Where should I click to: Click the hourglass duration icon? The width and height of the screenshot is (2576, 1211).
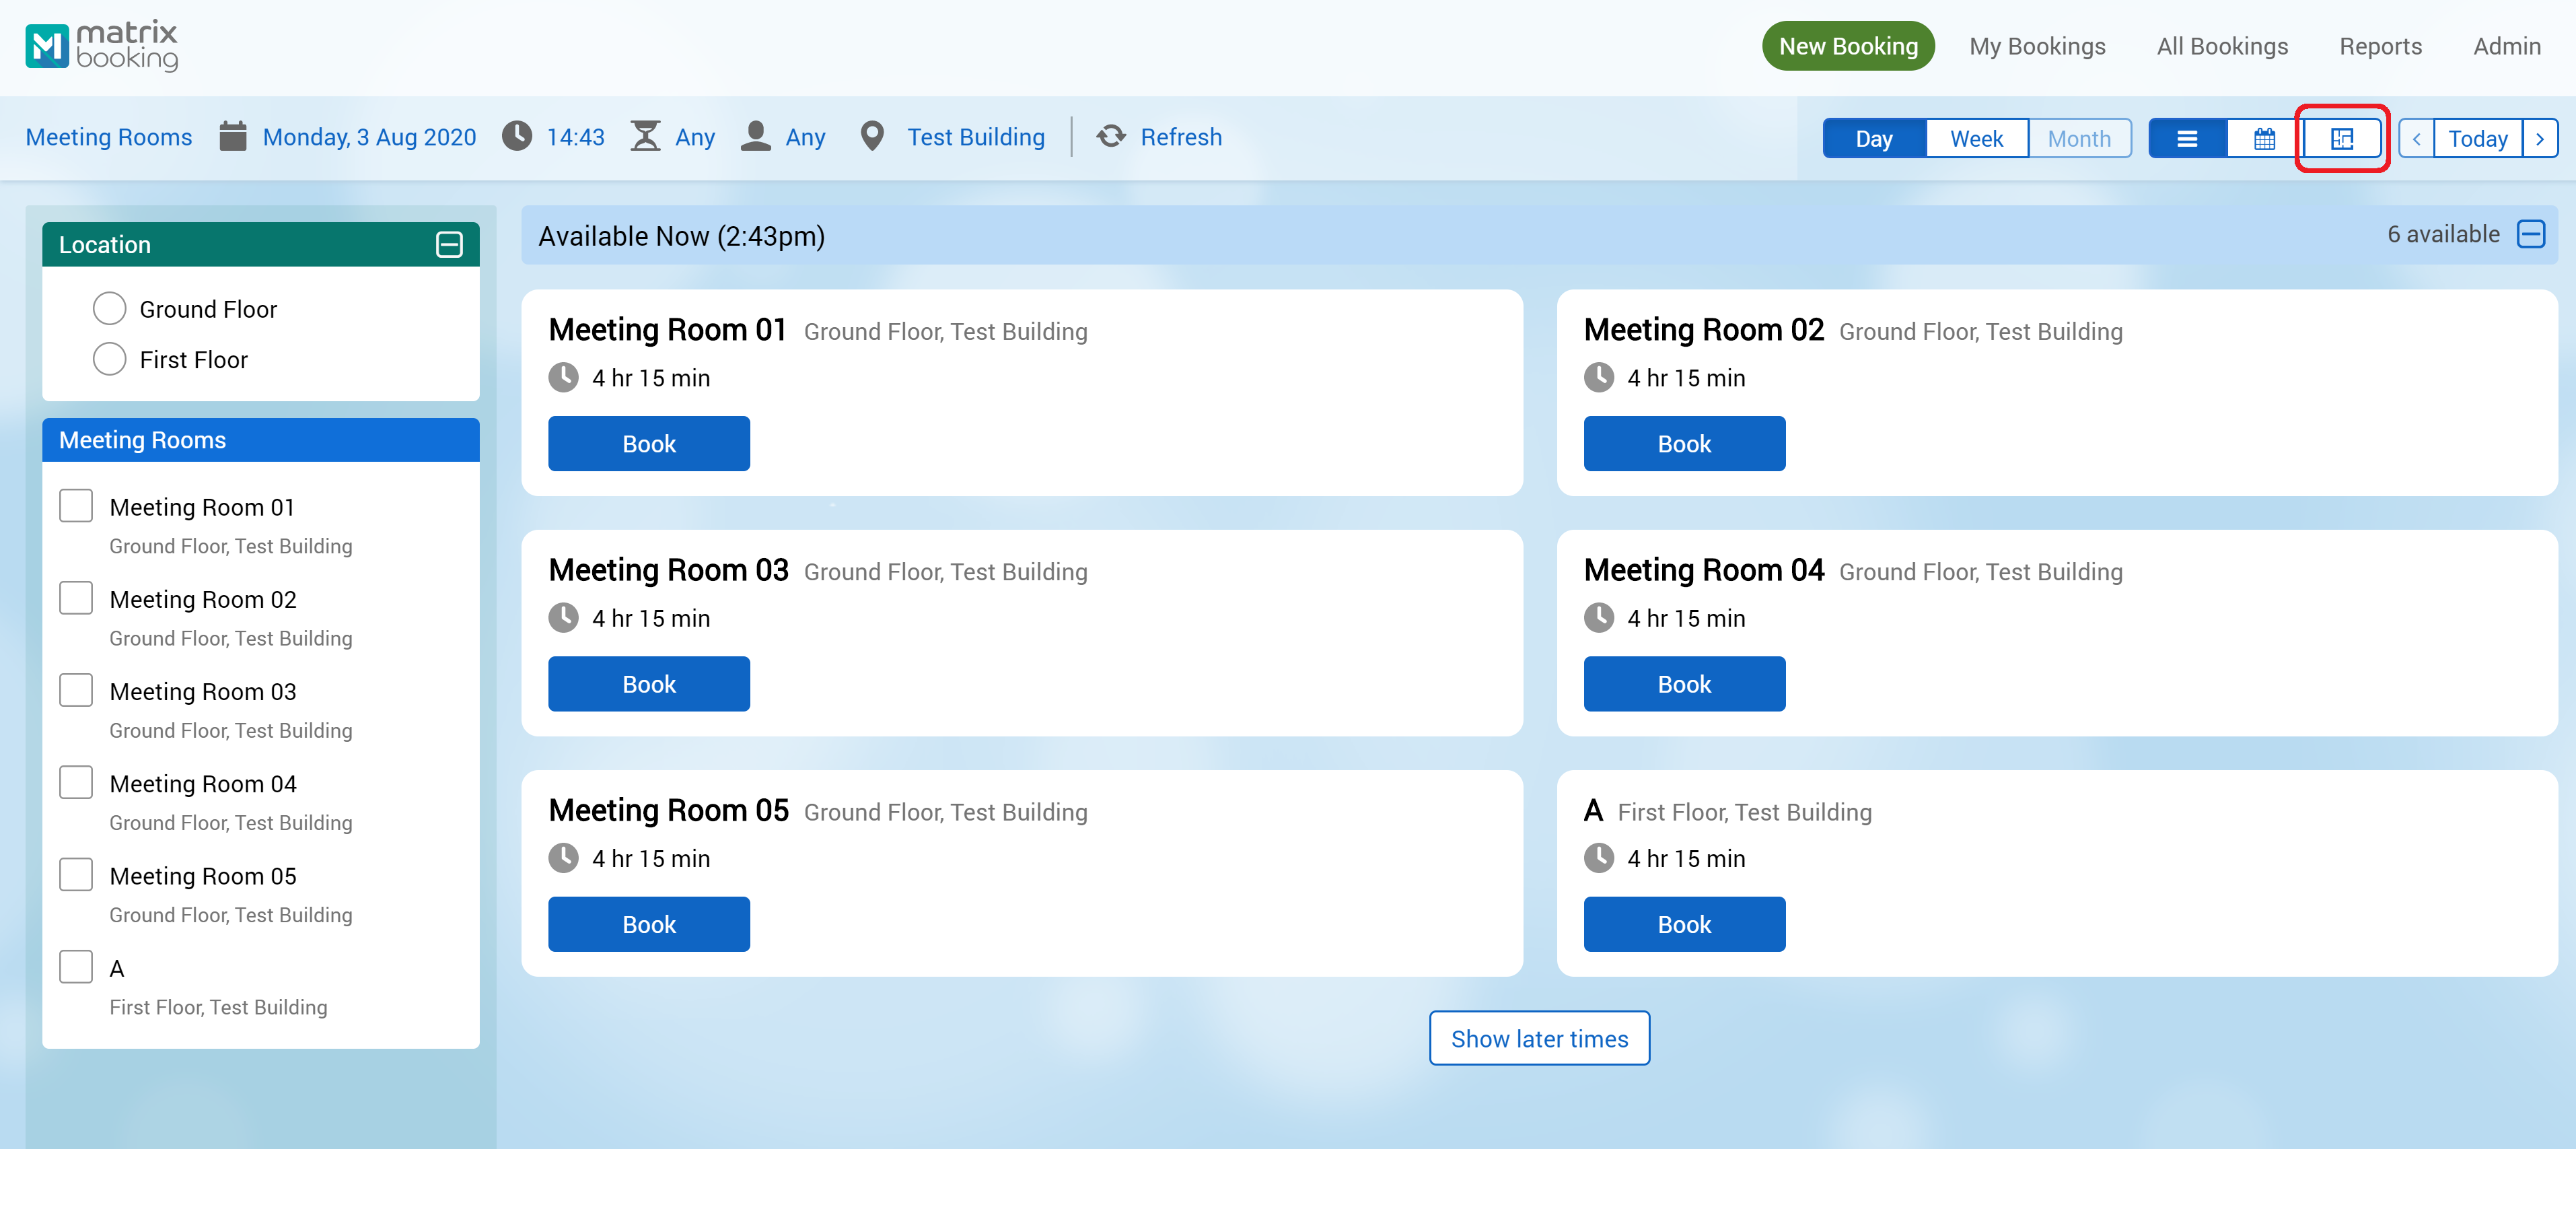coord(645,136)
